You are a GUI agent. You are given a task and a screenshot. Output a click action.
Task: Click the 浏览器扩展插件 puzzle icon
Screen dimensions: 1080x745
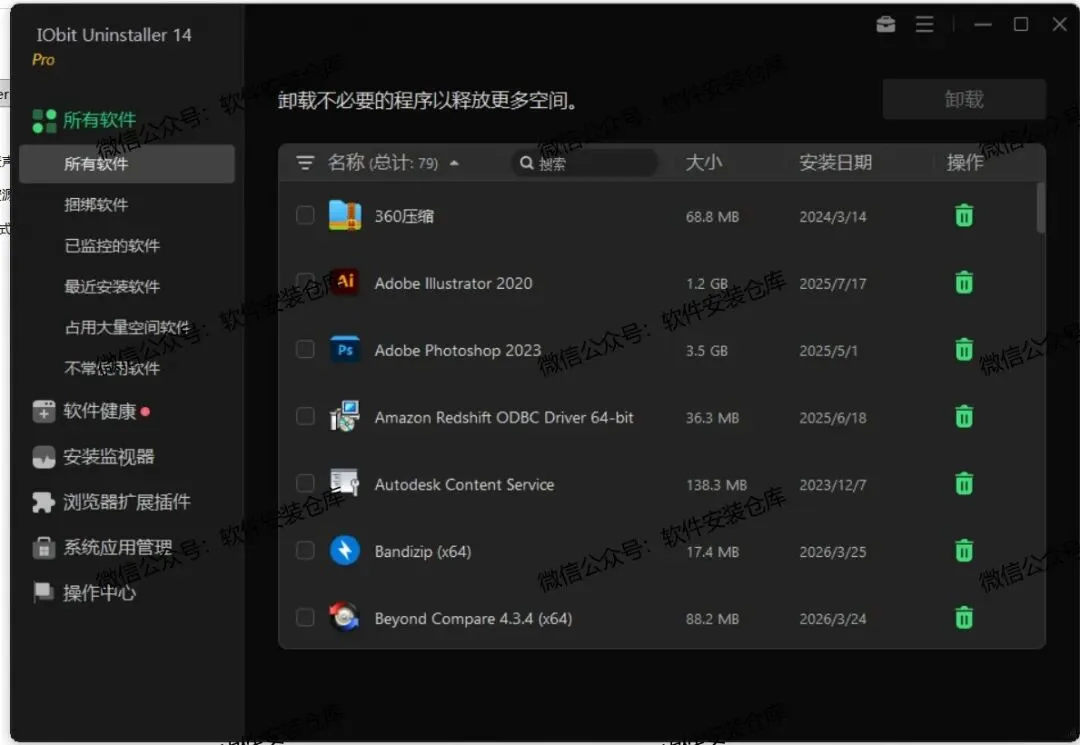click(x=44, y=502)
